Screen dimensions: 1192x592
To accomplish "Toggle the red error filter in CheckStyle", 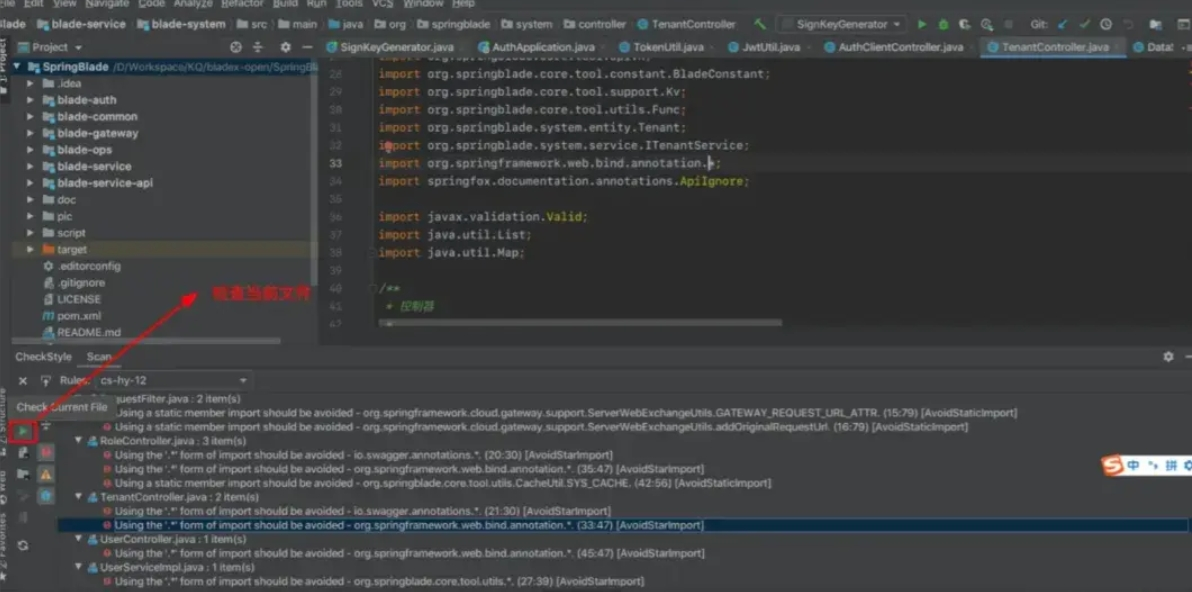I will pyautogui.click(x=46, y=453).
